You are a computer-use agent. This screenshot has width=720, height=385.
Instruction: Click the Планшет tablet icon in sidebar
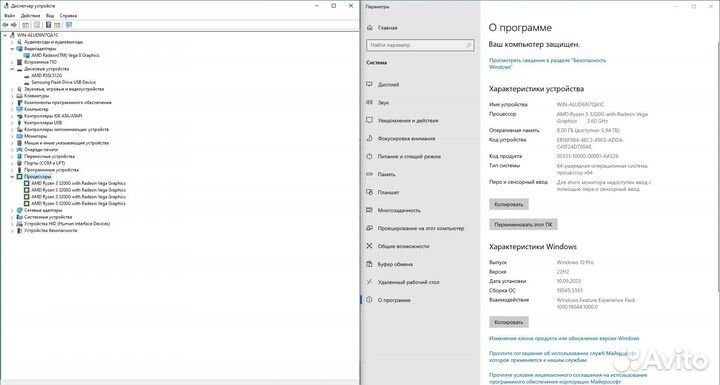tap(369, 192)
